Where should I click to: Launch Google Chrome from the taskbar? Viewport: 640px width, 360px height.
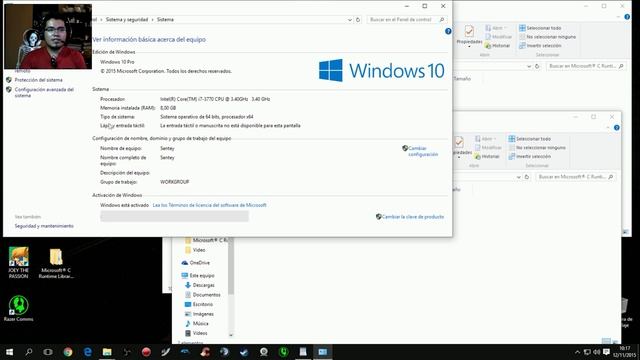(68, 352)
